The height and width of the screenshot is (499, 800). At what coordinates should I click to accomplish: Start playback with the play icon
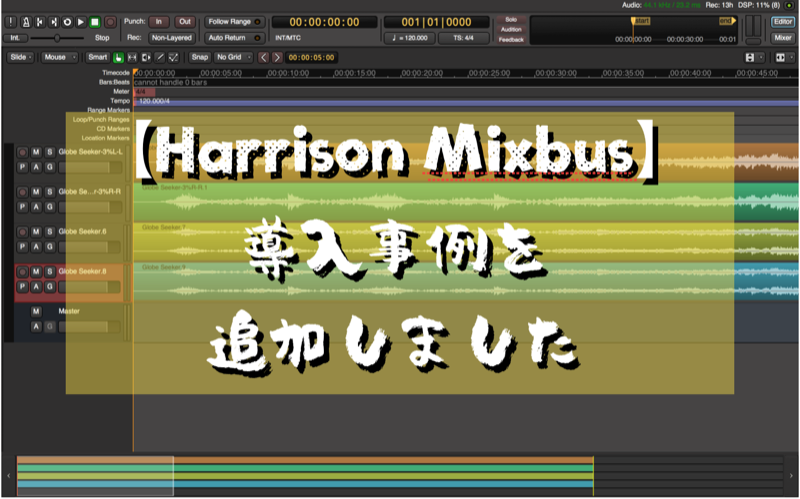(81, 22)
